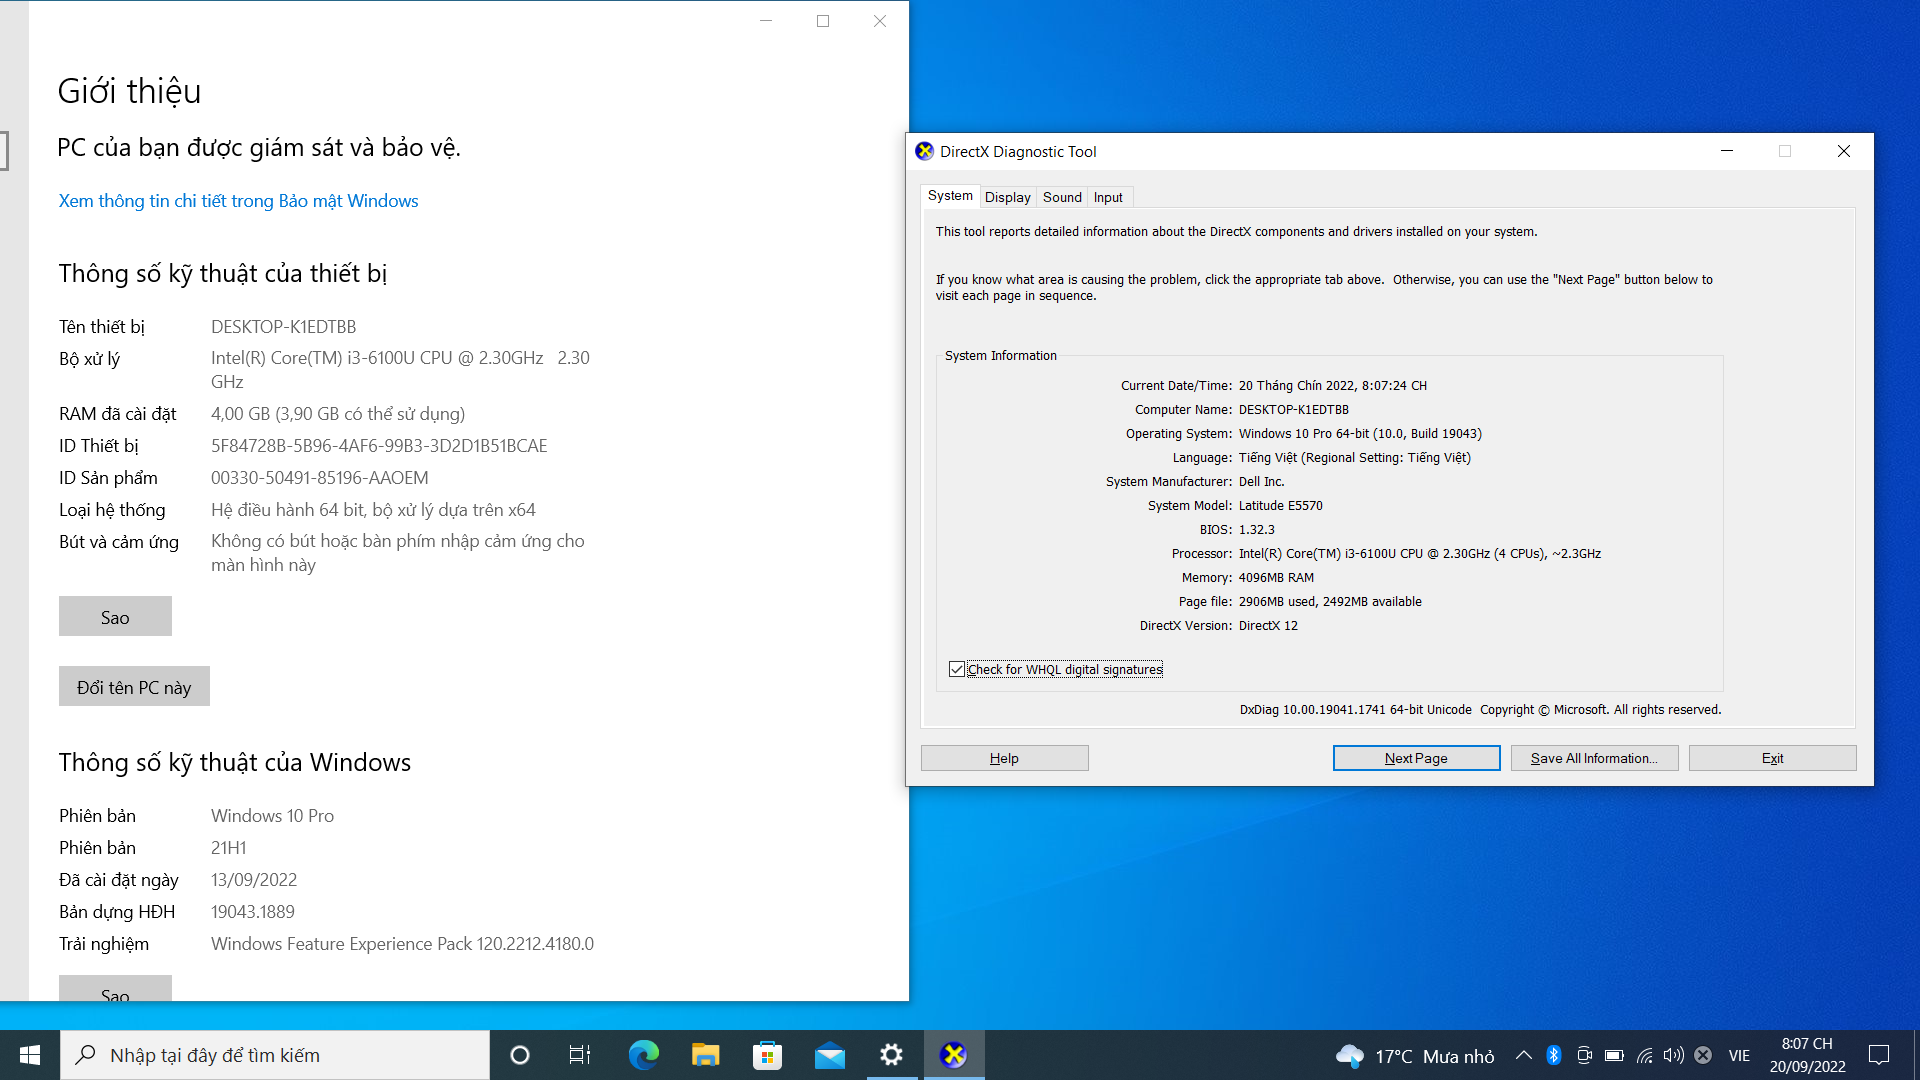This screenshot has width=1920, height=1080.
Task: Click the Exit button in DxDiag
Action: pyautogui.click(x=1772, y=758)
